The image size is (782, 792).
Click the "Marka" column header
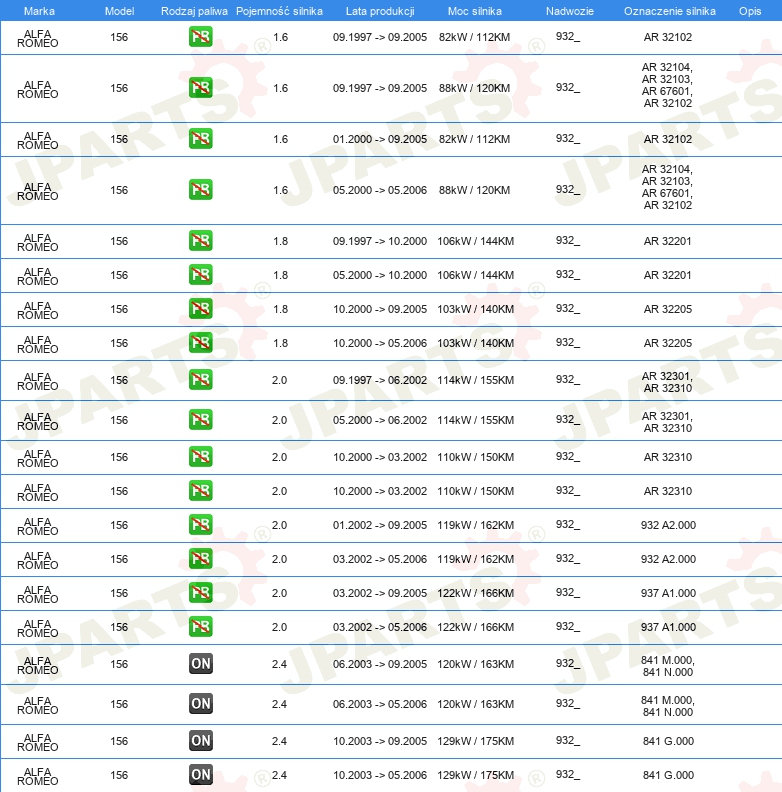click(39, 11)
